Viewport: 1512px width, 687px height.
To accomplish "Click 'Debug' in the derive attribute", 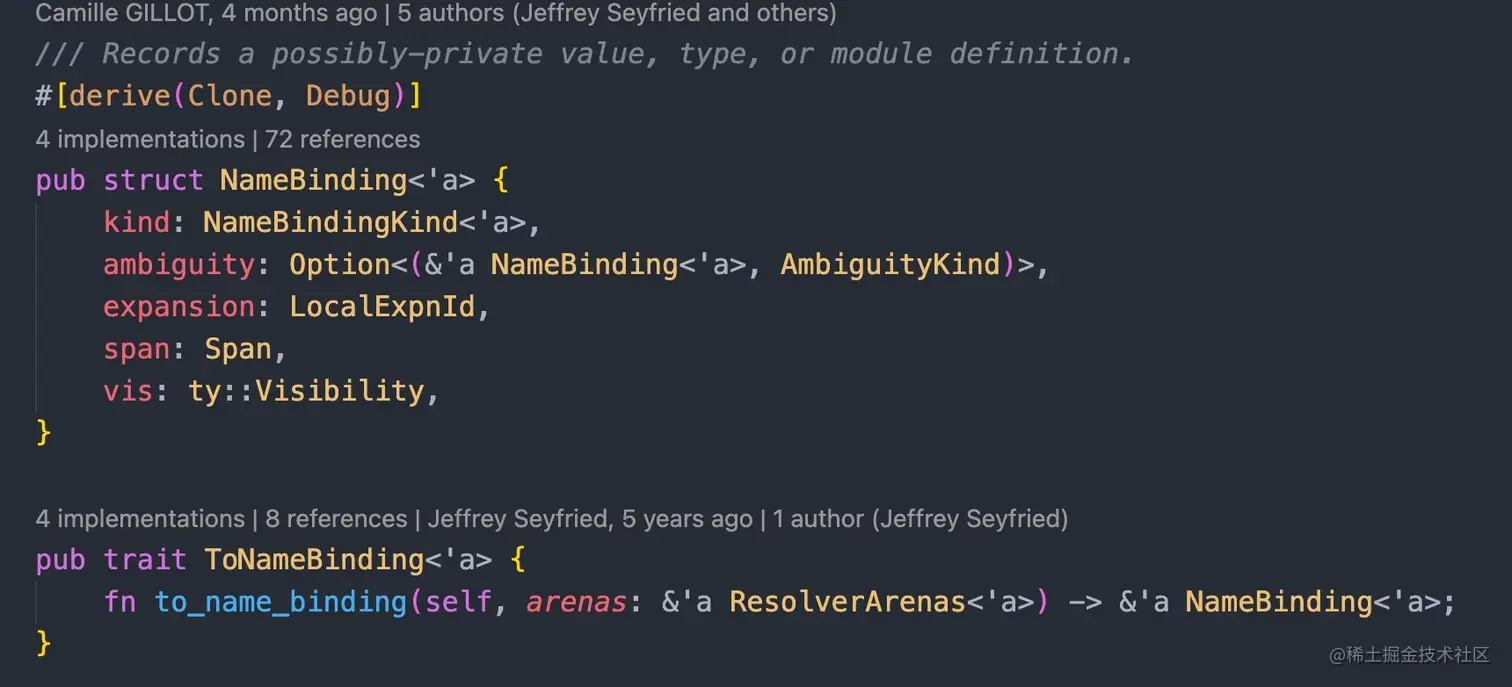I will (x=347, y=96).
